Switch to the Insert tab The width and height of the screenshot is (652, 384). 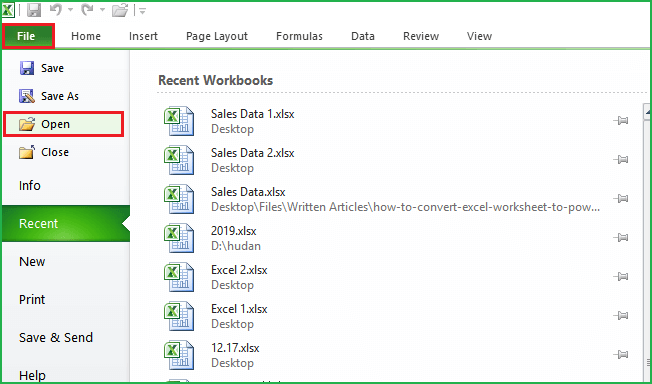coord(143,36)
